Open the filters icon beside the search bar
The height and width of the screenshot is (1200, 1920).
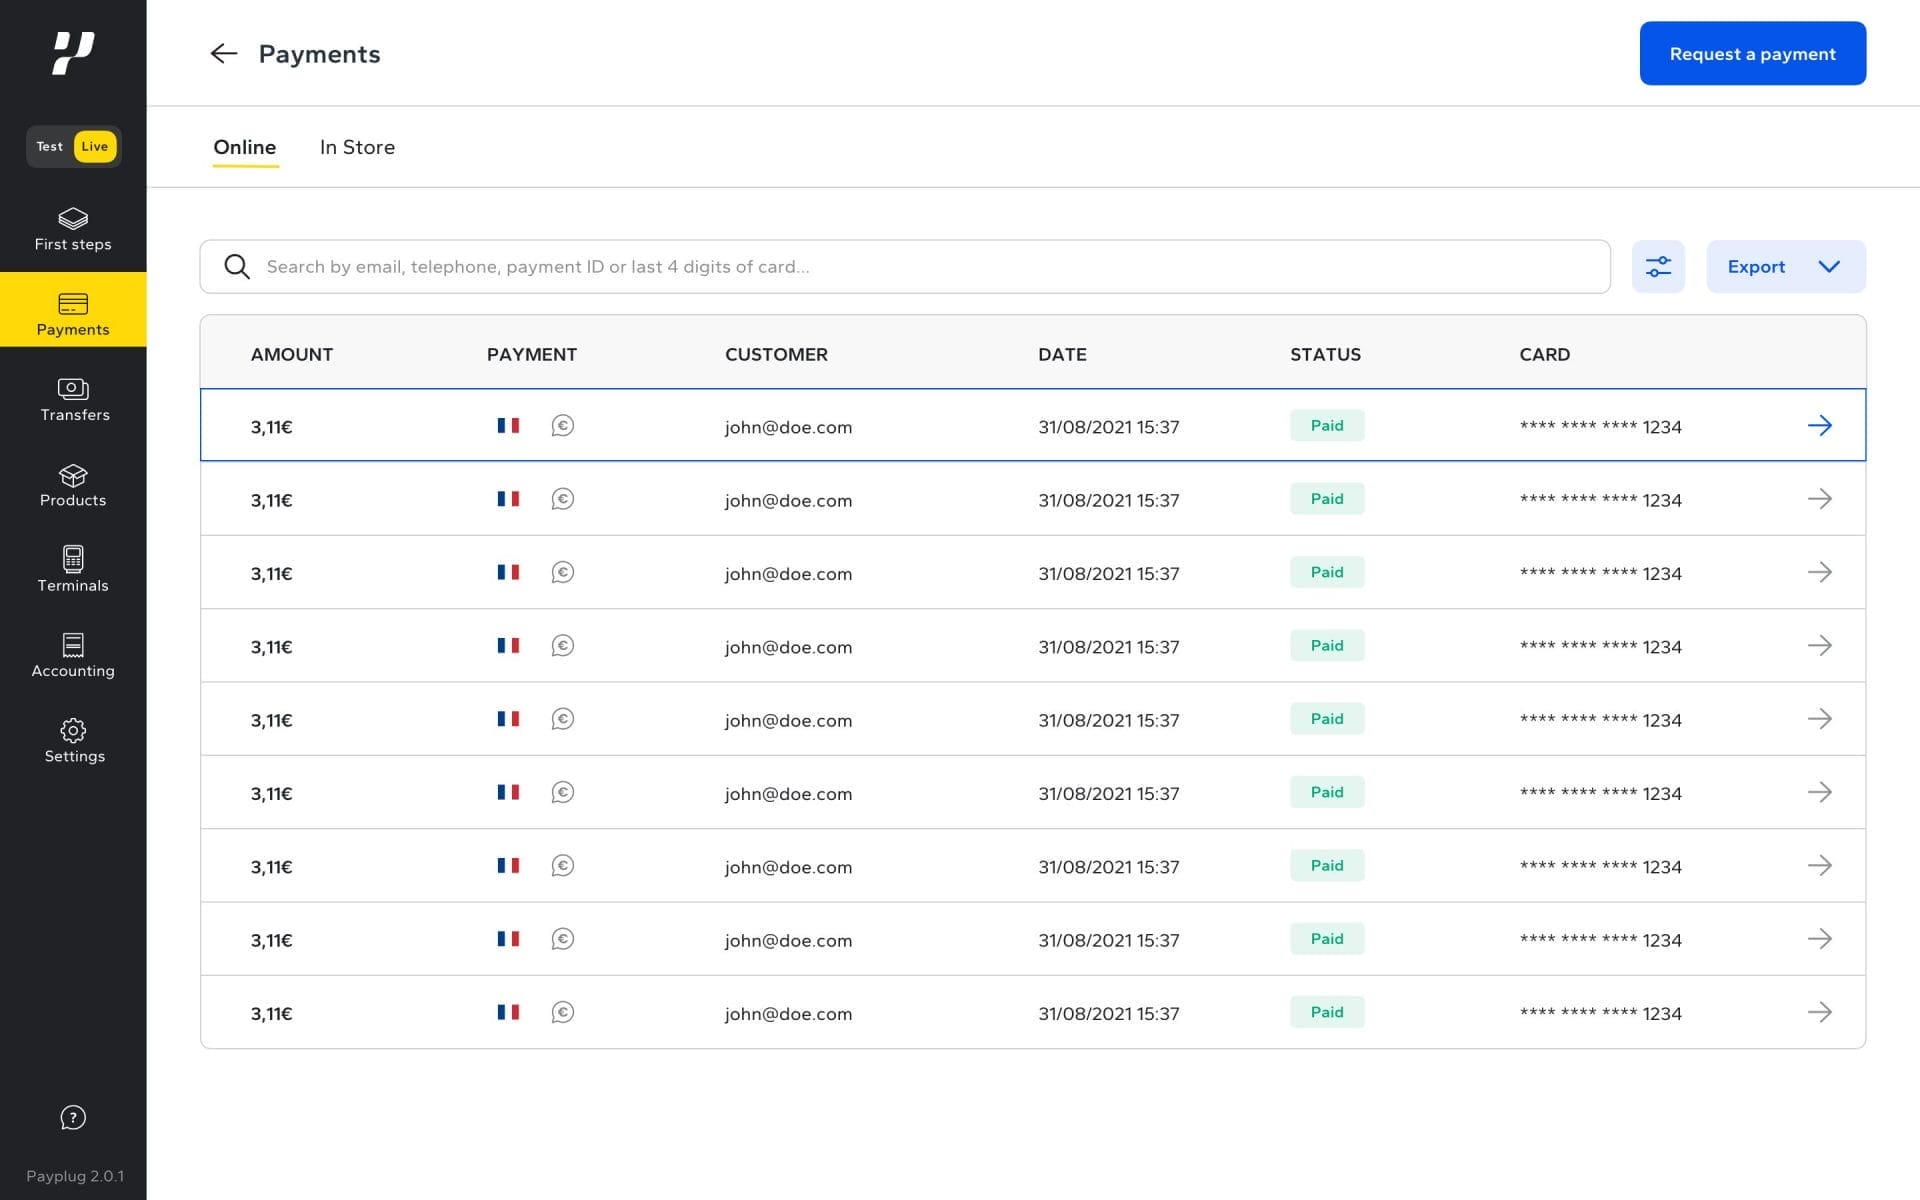pyautogui.click(x=1658, y=266)
